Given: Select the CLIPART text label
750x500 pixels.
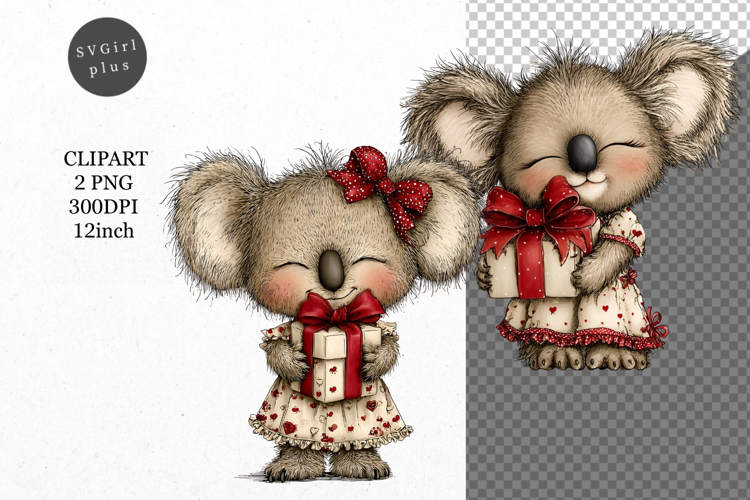Looking at the screenshot, I should click(x=106, y=159).
